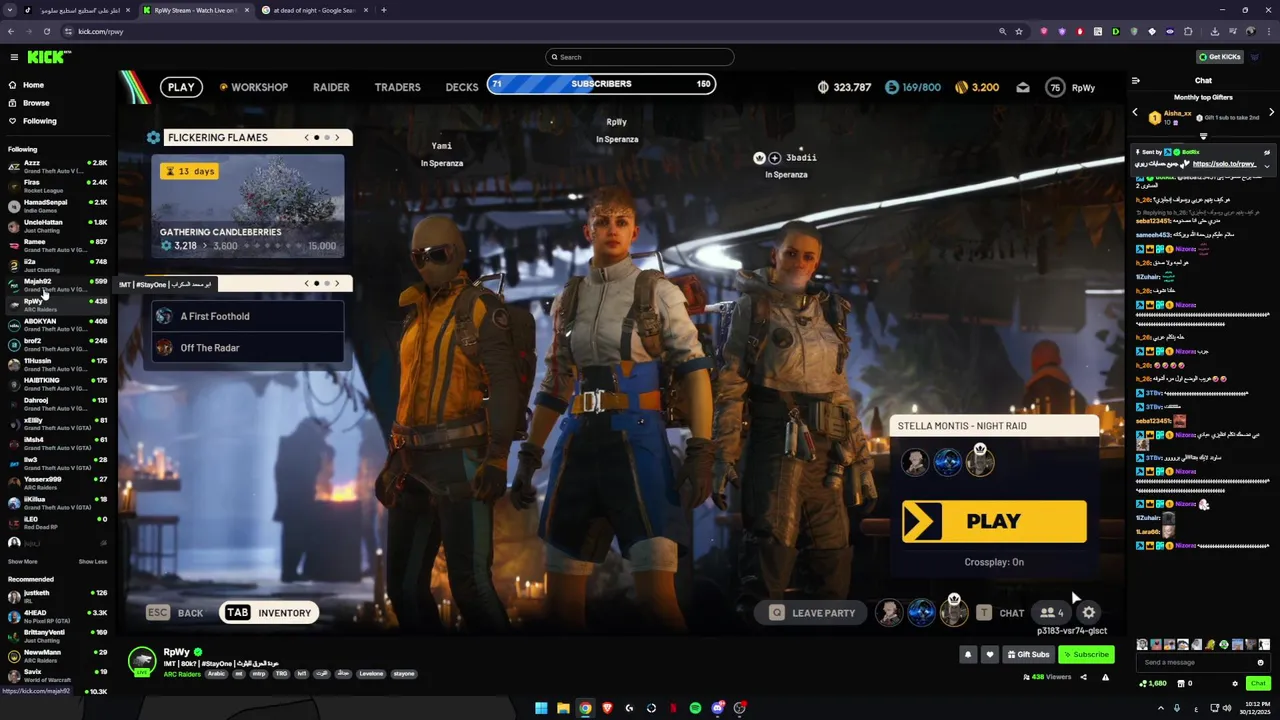Show previous top gifter arrow

tap(1135, 113)
